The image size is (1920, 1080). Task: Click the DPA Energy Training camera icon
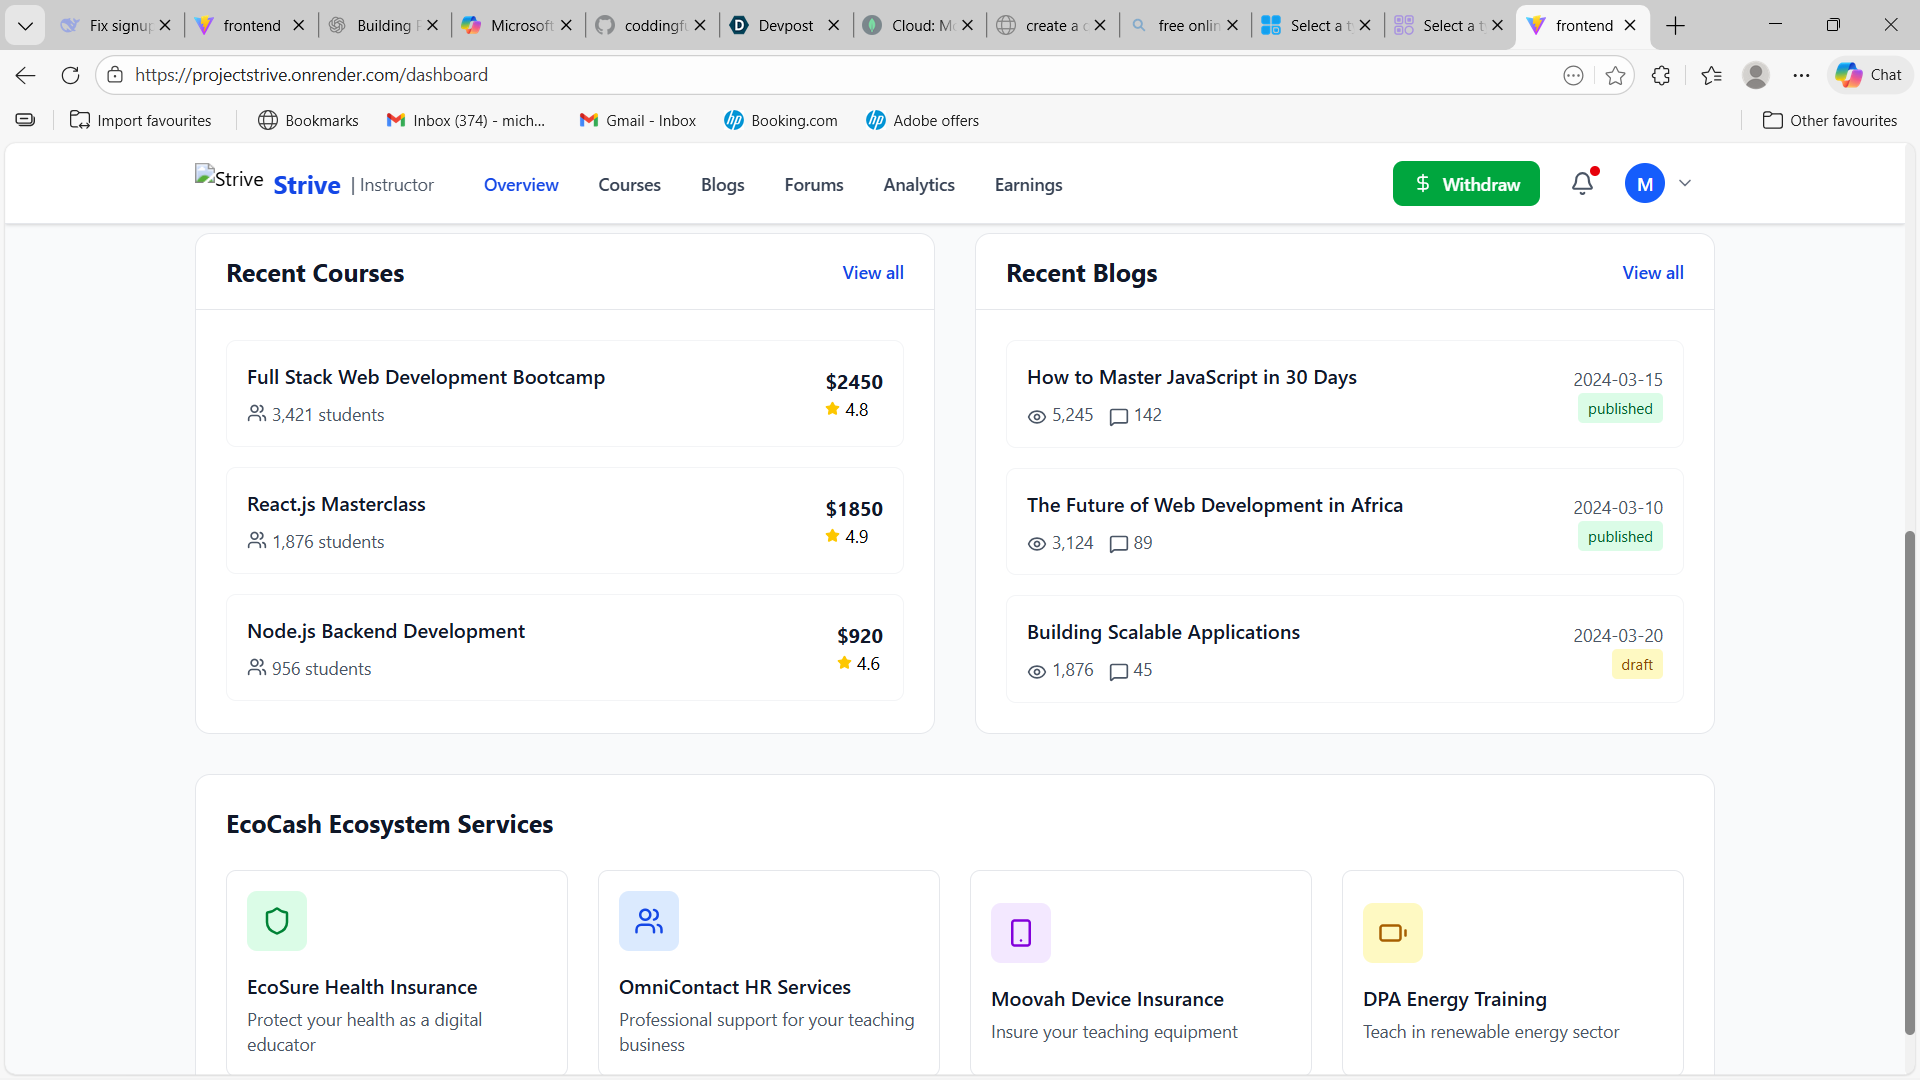click(x=1393, y=933)
